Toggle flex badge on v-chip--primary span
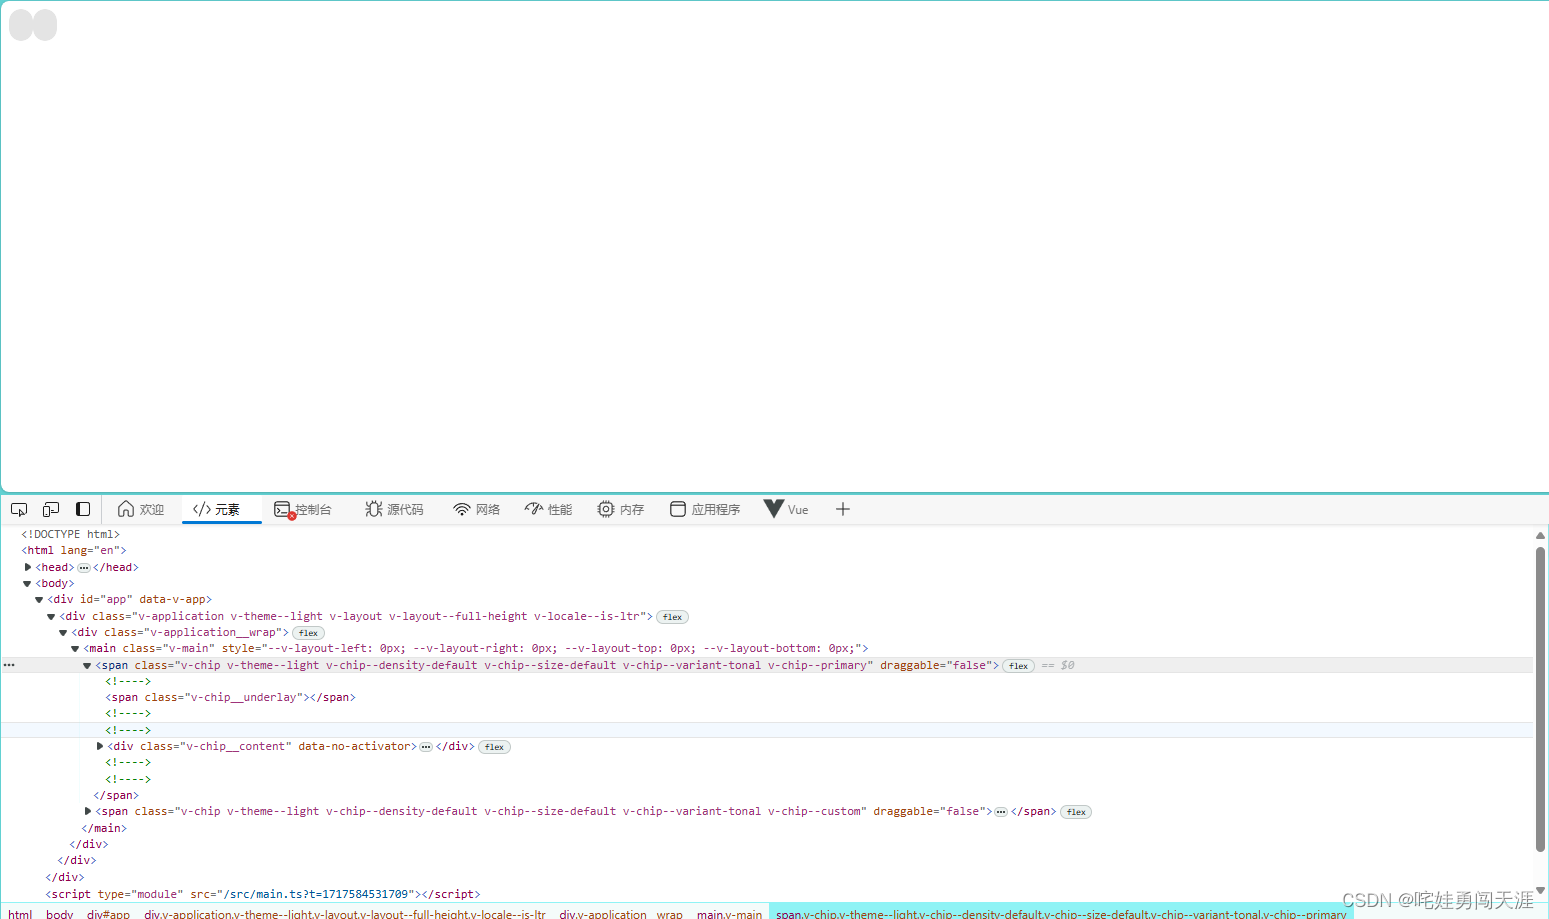The height and width of the screenshot is (919, 1549). coord(1018,666)
